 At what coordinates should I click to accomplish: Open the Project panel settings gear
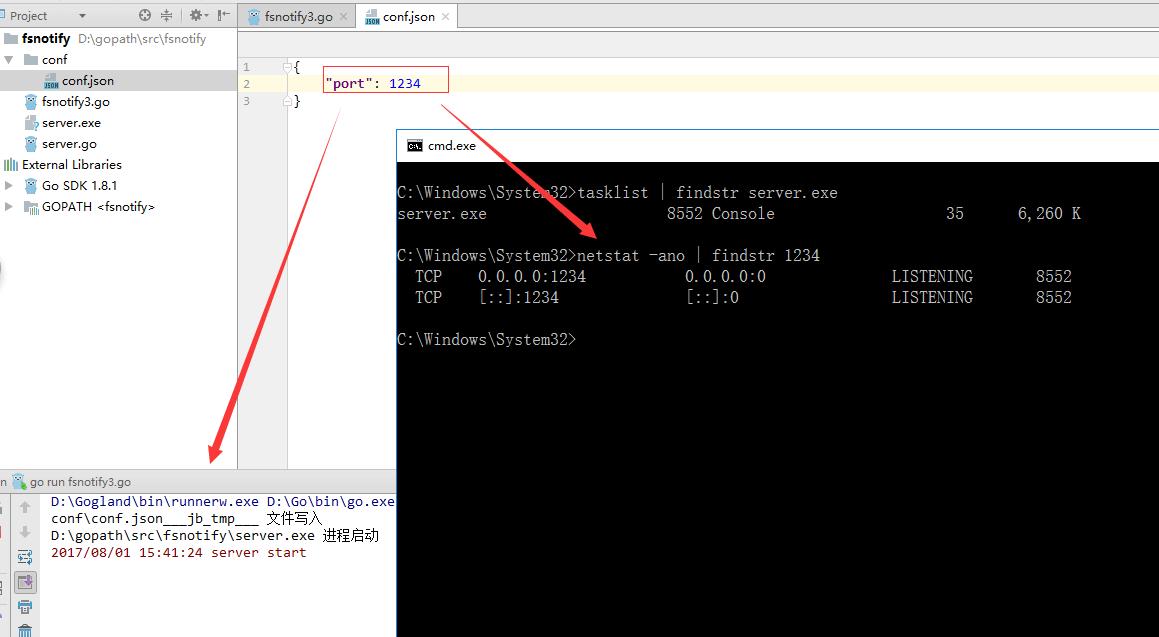[x=196, y=15]
